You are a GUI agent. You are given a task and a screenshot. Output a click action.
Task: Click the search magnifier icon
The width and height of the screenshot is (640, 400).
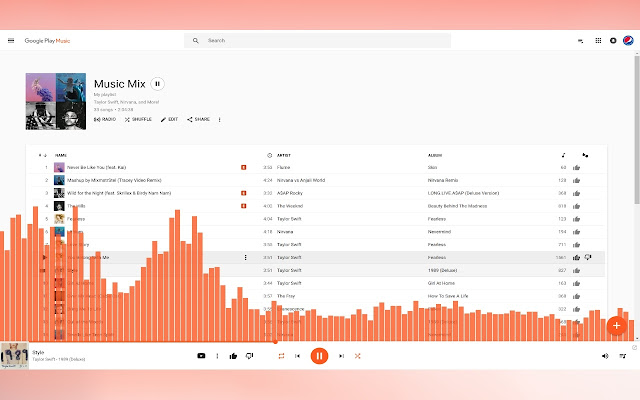[x=196, y=40]
